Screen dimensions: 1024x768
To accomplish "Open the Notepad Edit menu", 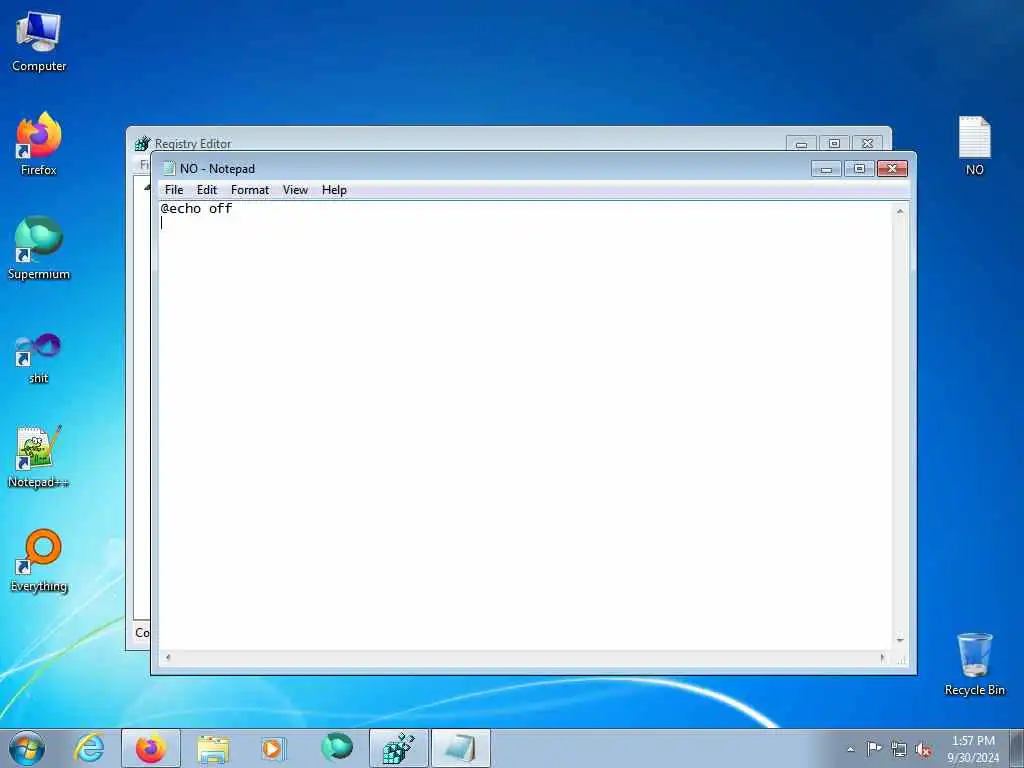I will [x=206, y=190].
